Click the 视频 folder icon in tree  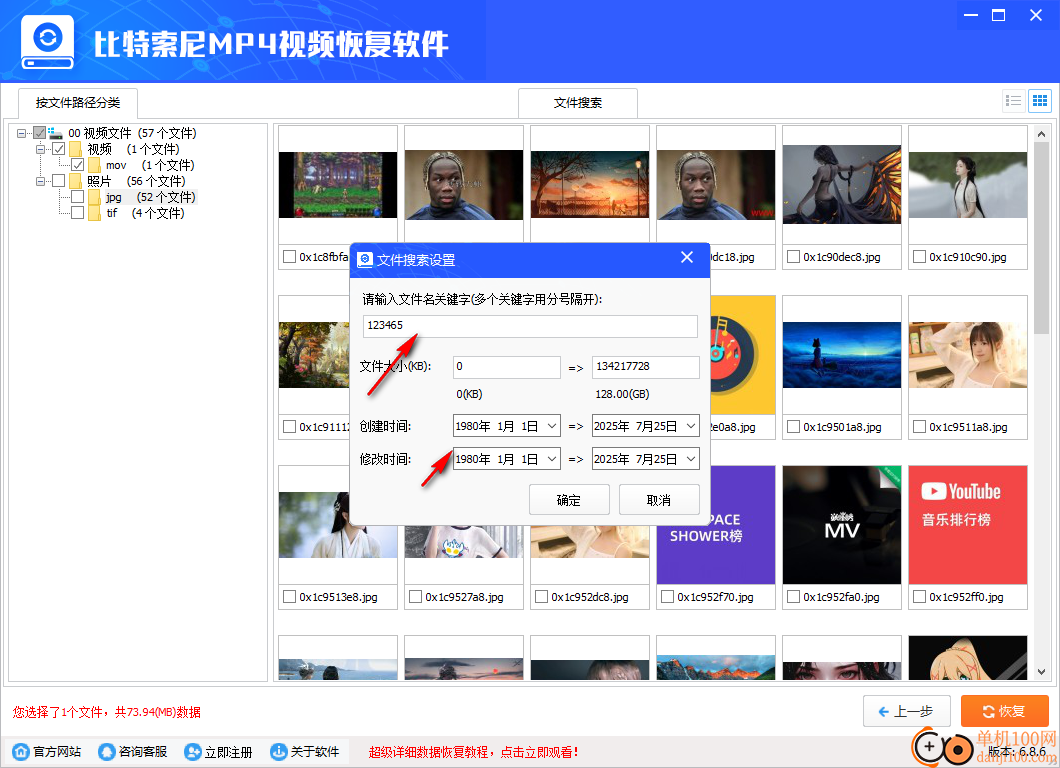[76, 149]
